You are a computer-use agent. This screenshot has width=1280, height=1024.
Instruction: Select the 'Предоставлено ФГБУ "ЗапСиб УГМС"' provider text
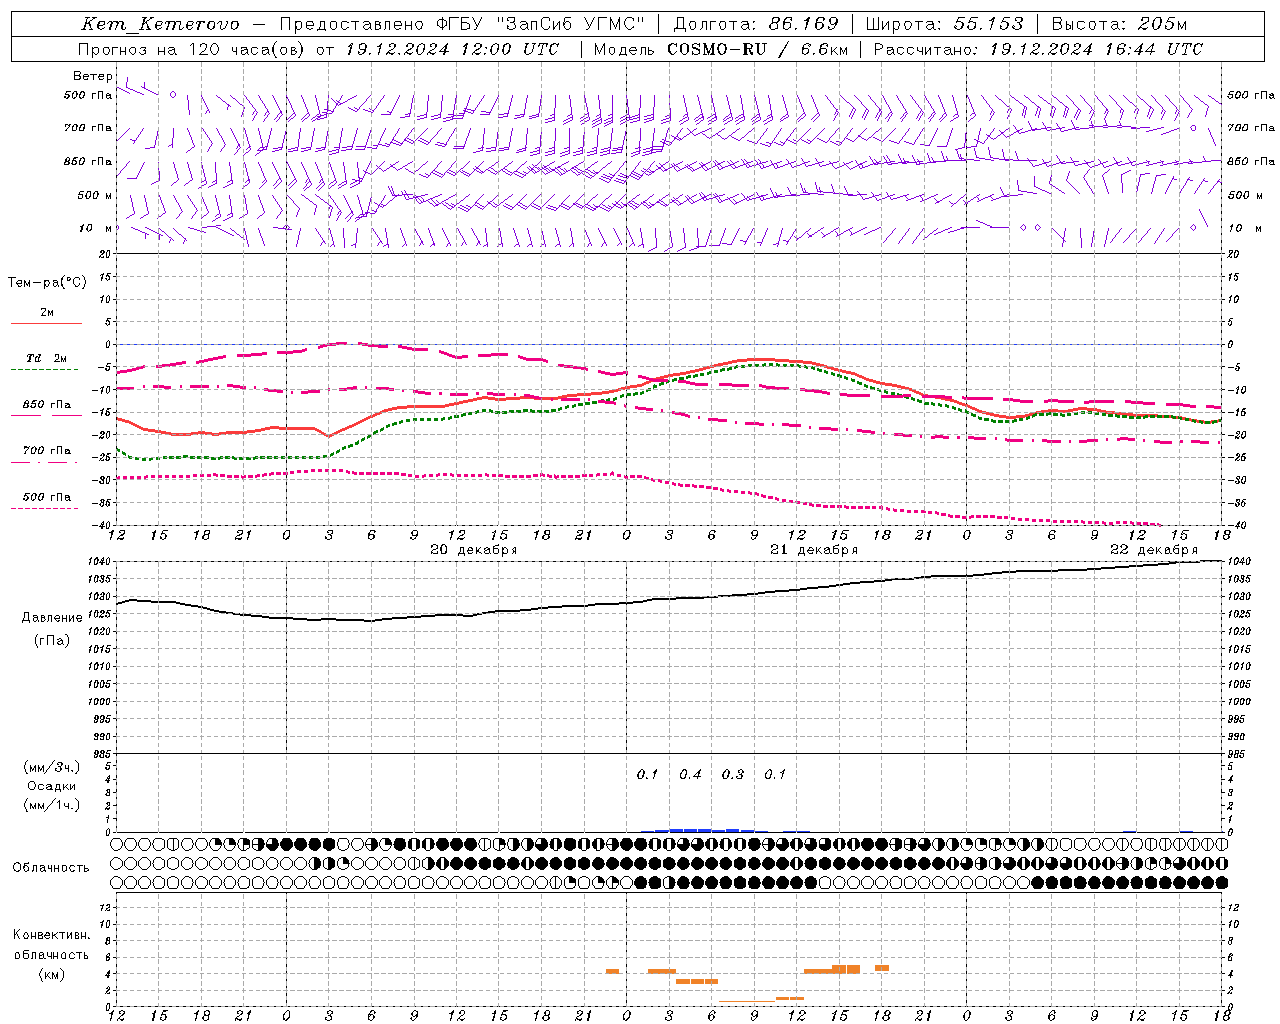pyautogui.click(x=462, y=24)
